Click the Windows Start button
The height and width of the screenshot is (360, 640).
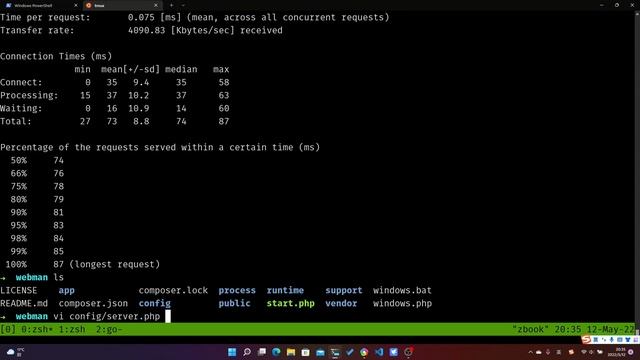coord(232,352)
